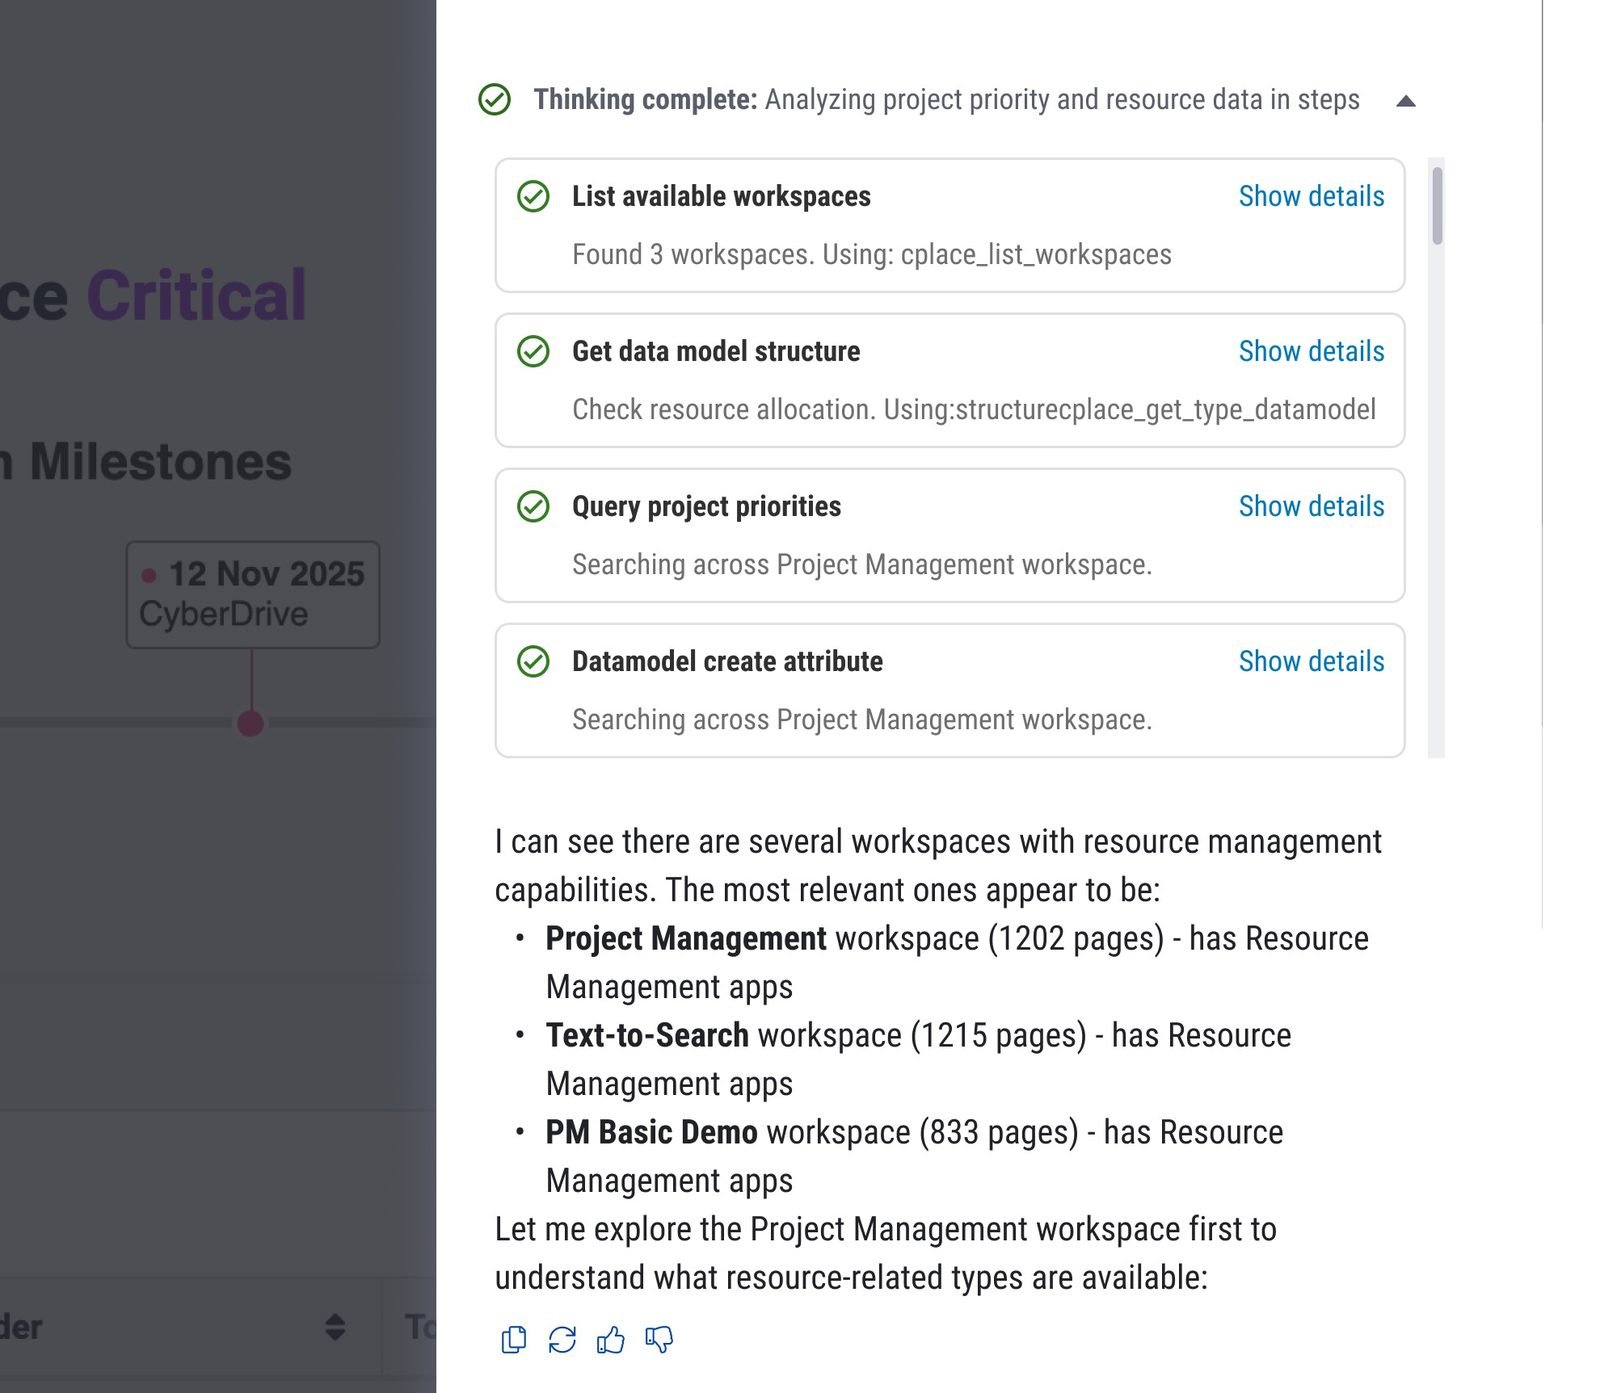
Task: Click the red CyberDrive milestone dot on timeline
Action: pos(251,722)
